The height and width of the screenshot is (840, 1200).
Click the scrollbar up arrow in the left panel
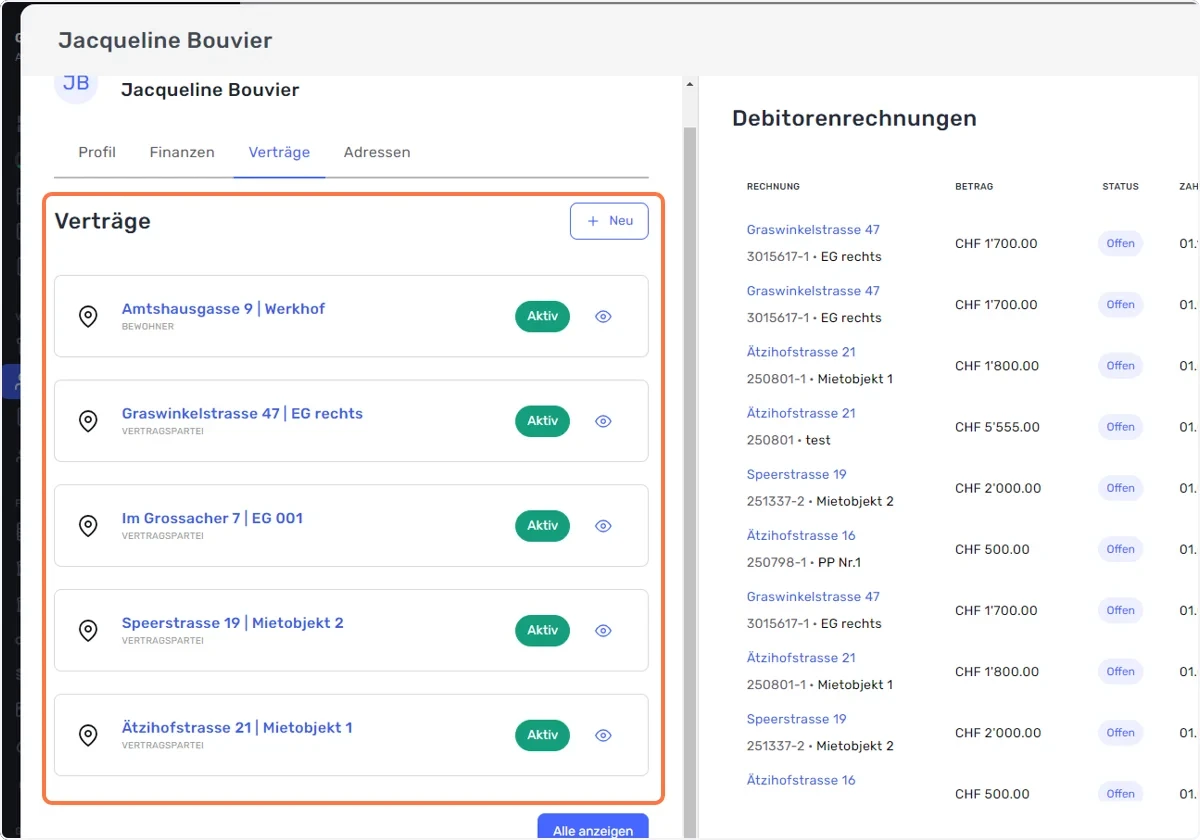[689, 85]
